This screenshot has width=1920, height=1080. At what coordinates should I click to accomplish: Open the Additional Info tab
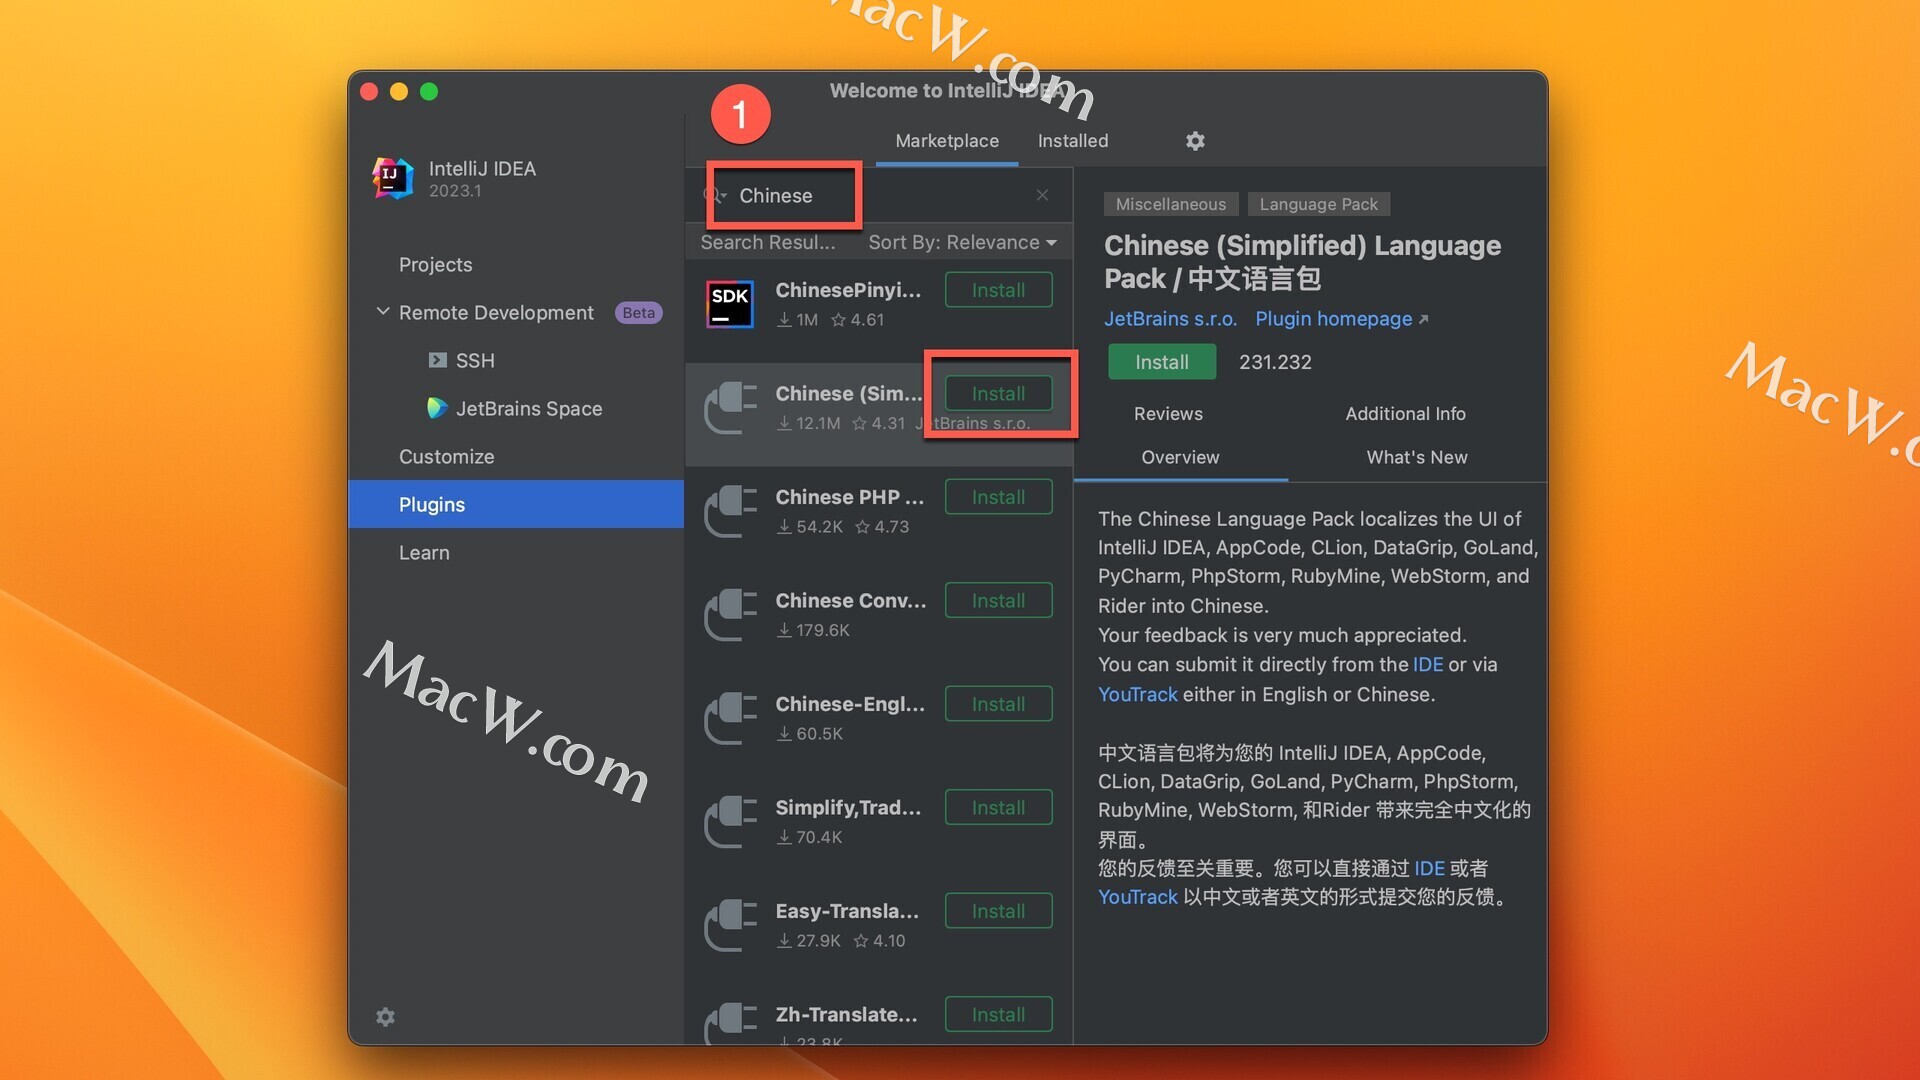(1405, 414)
